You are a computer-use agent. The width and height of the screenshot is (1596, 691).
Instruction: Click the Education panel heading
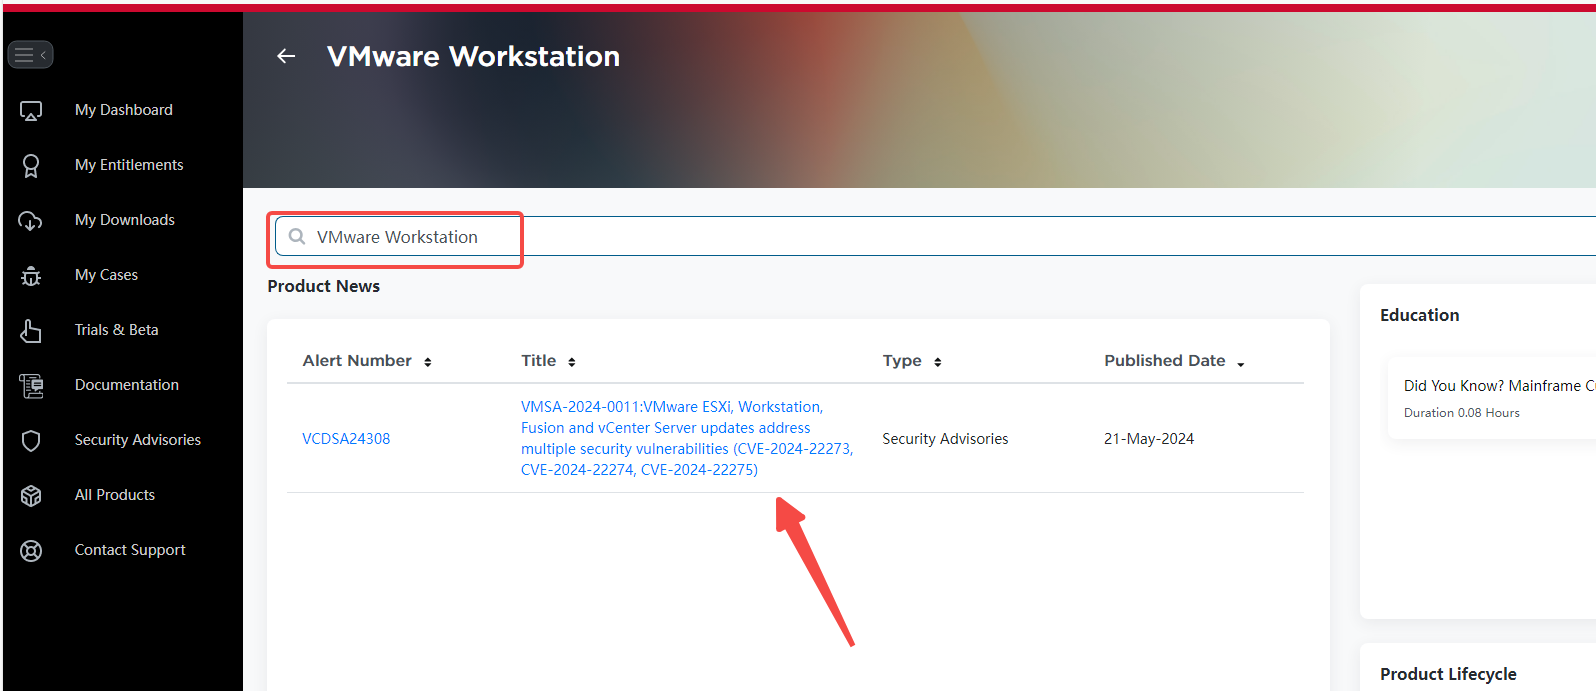(x=1420, y=315)
